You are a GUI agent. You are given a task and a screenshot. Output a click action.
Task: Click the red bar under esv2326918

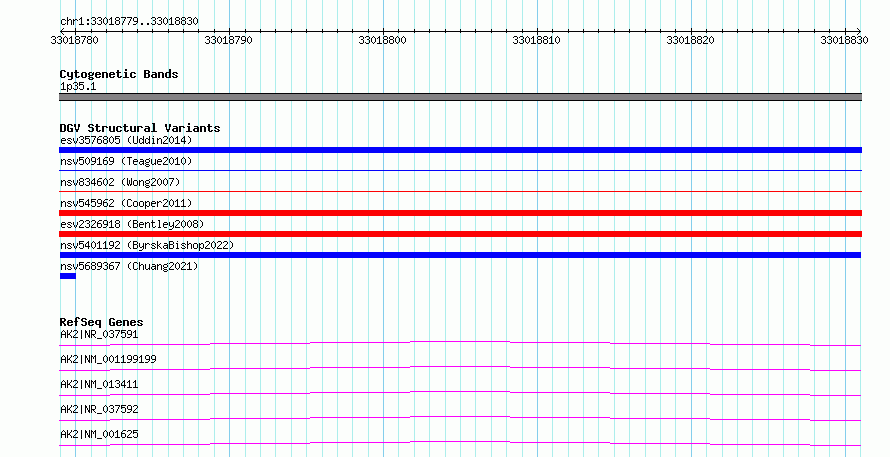point(460,234)
